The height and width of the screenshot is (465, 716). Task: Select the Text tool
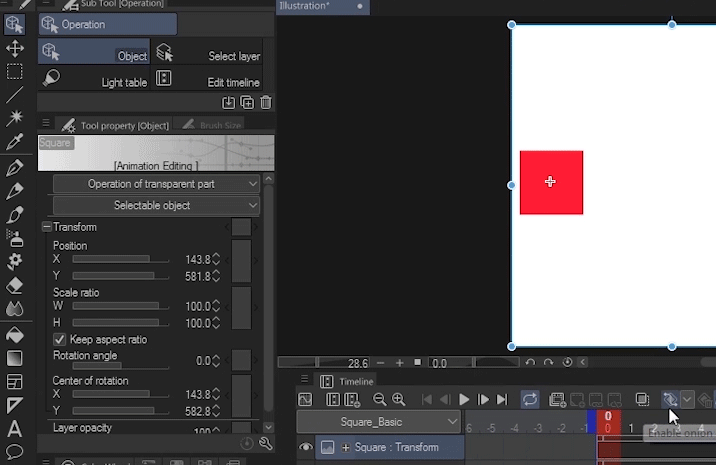coord(15,429)
